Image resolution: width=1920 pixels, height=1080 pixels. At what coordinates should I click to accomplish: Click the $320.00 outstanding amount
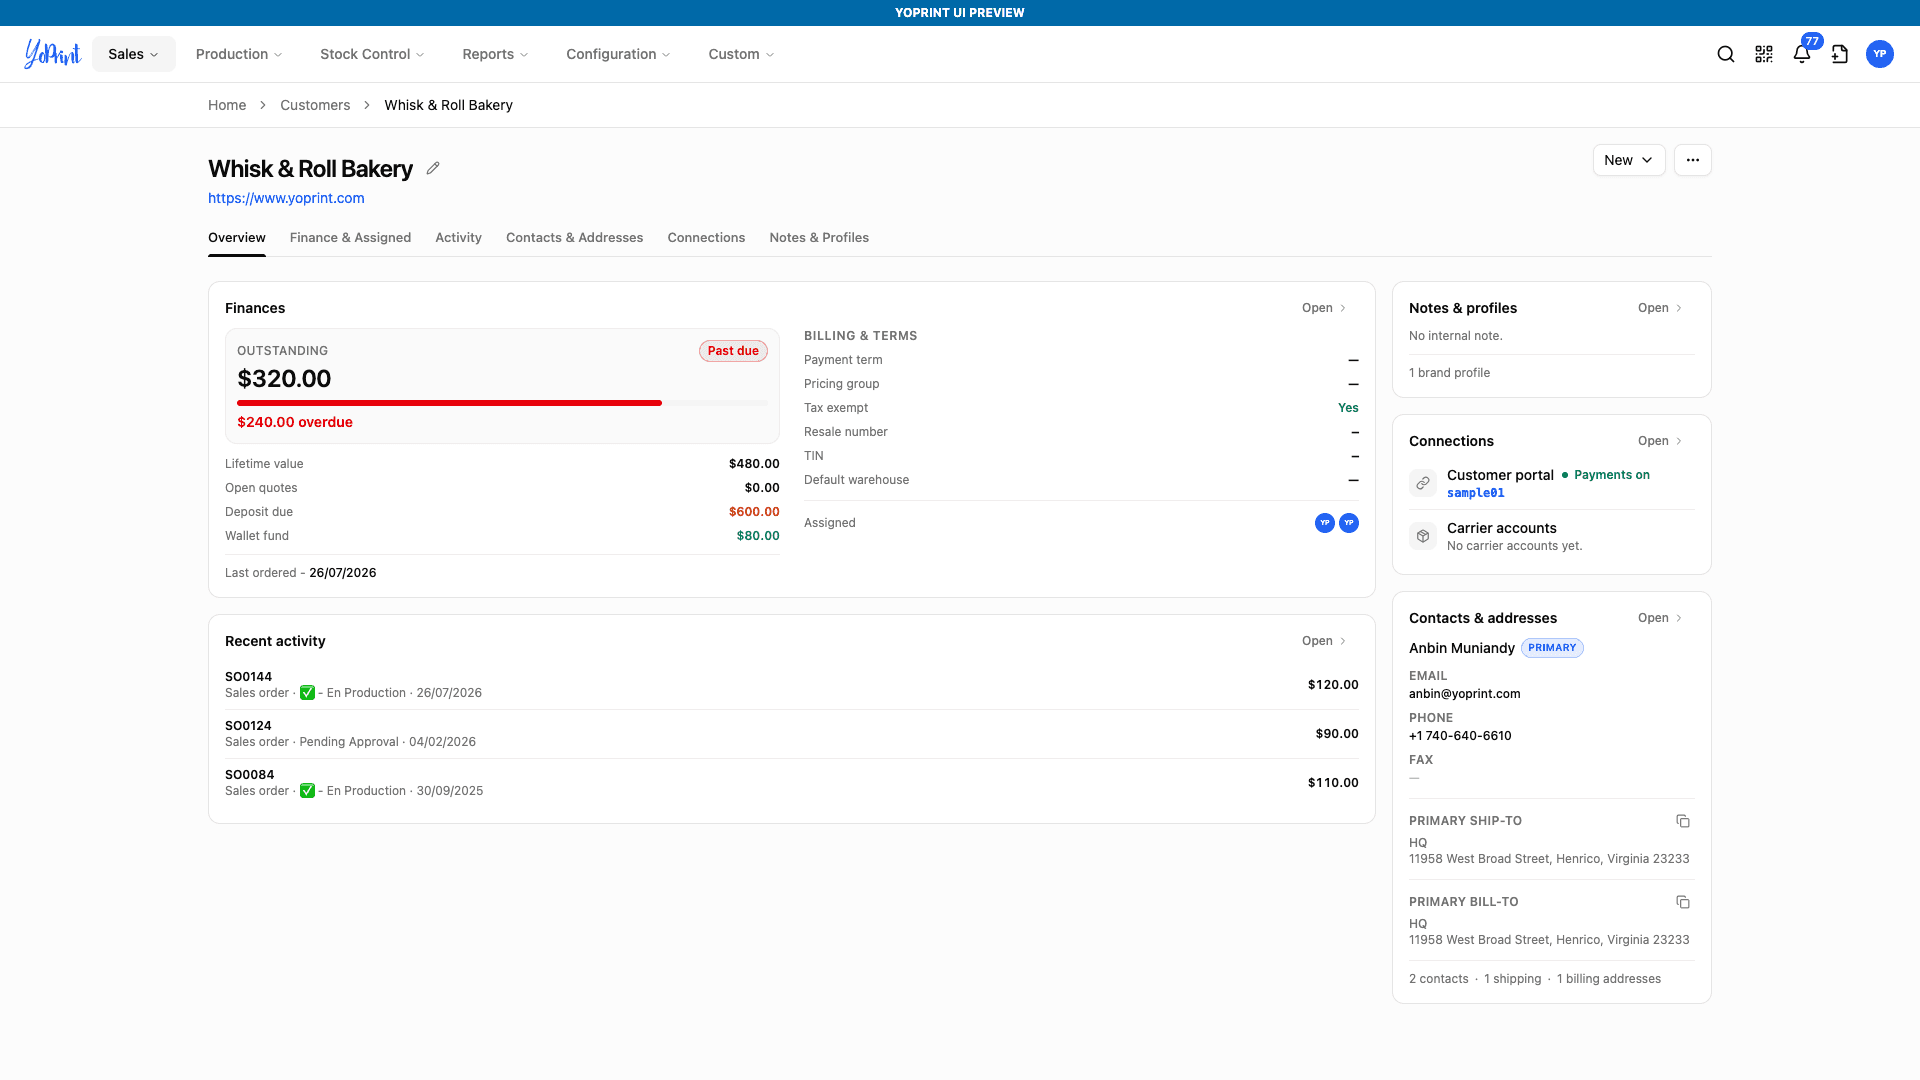[x=284, y=379]
